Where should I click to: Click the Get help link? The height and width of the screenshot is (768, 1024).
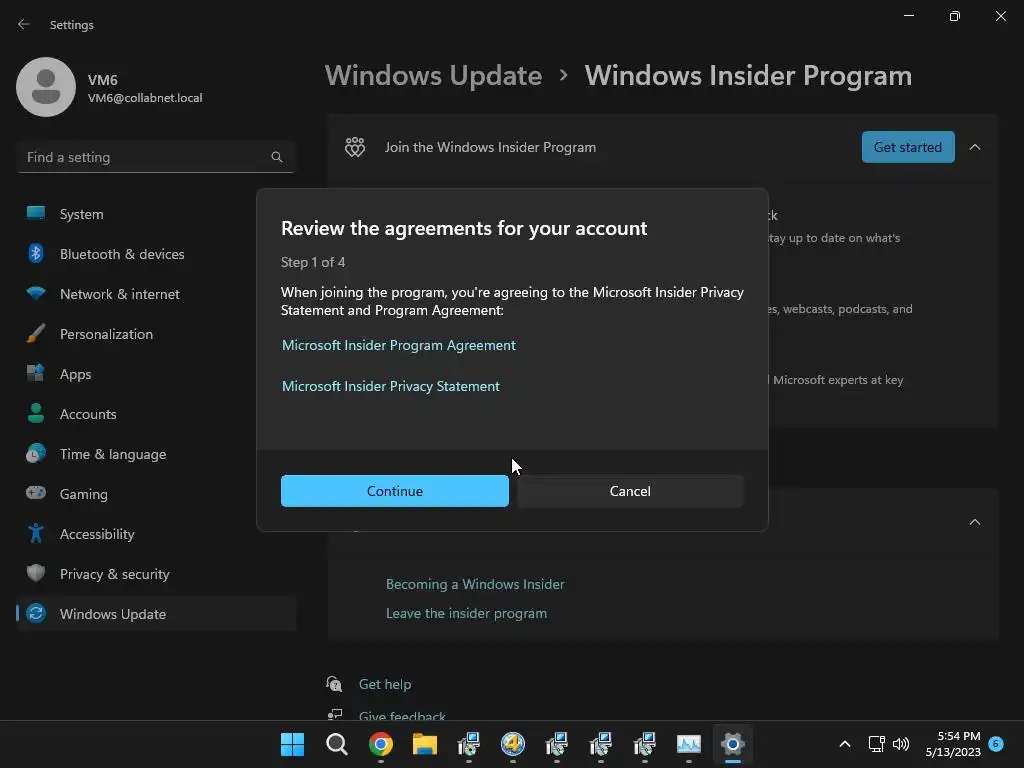tap(385, 684)
